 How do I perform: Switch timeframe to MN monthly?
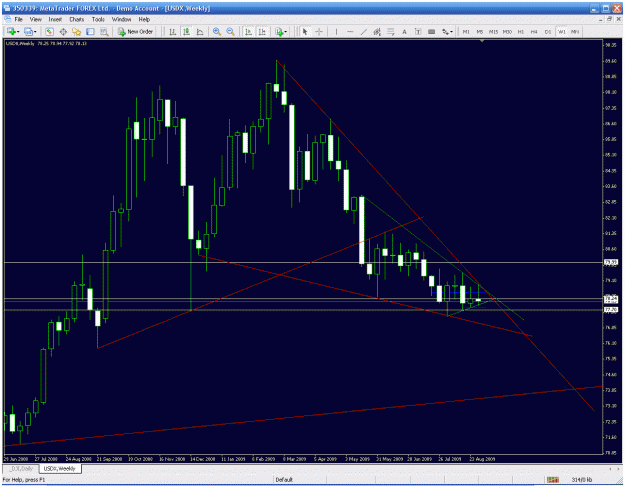575,31
